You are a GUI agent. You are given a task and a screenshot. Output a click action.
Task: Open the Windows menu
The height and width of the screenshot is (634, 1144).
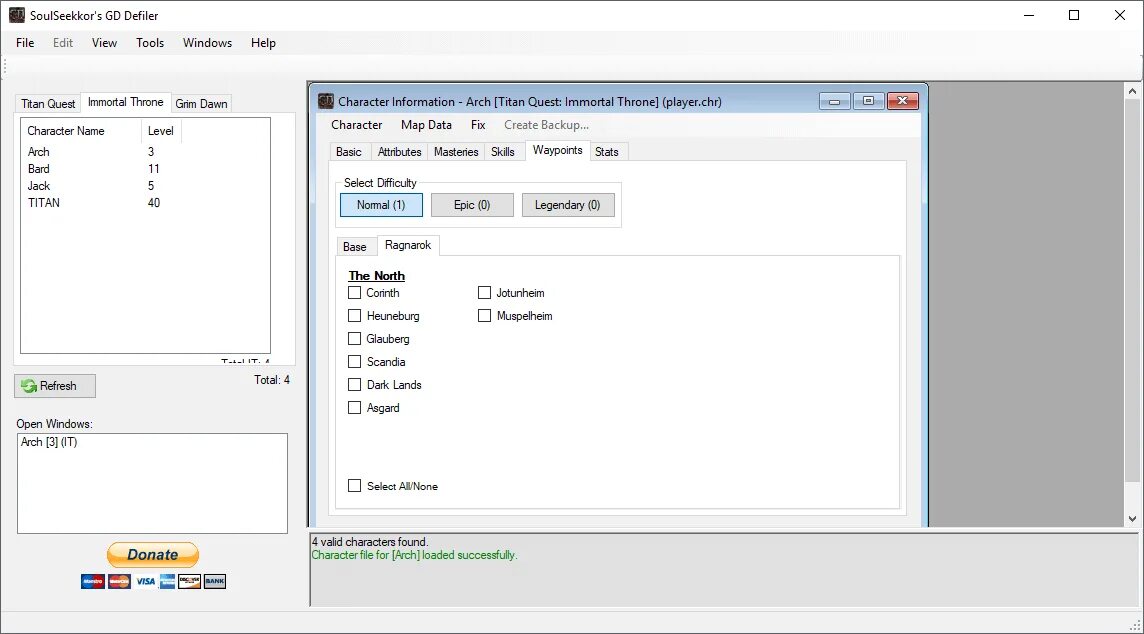click(207, 43)
